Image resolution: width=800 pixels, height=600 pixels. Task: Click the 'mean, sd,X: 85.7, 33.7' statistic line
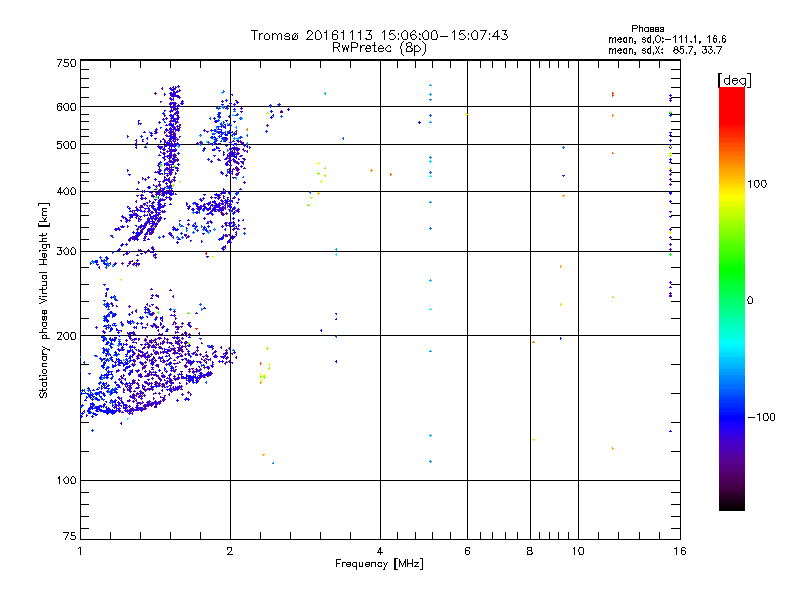tap(665, 50)
